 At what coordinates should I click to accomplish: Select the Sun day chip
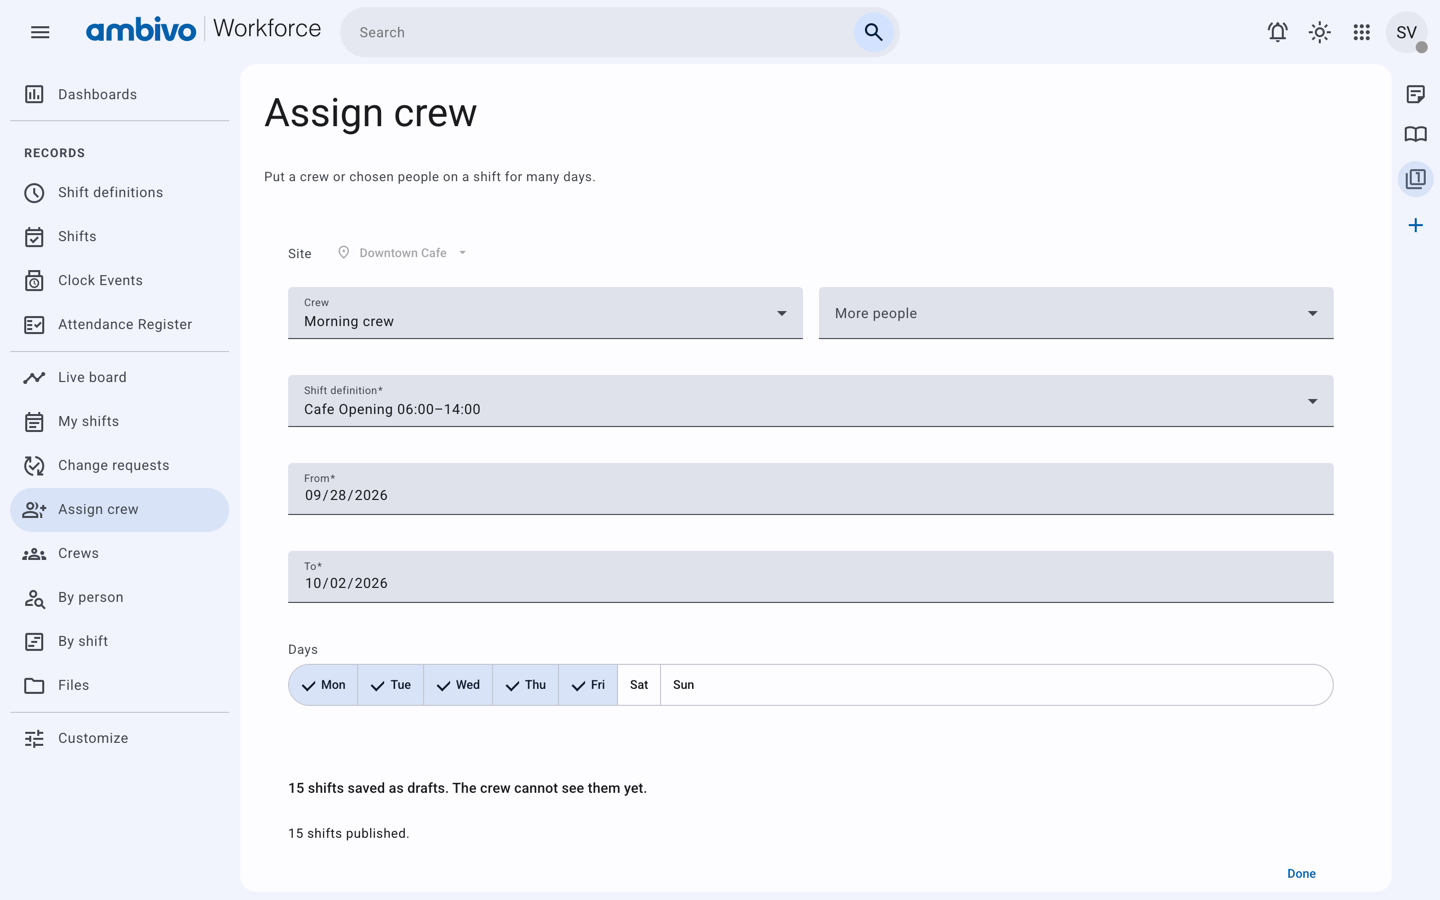coord(684,685)
